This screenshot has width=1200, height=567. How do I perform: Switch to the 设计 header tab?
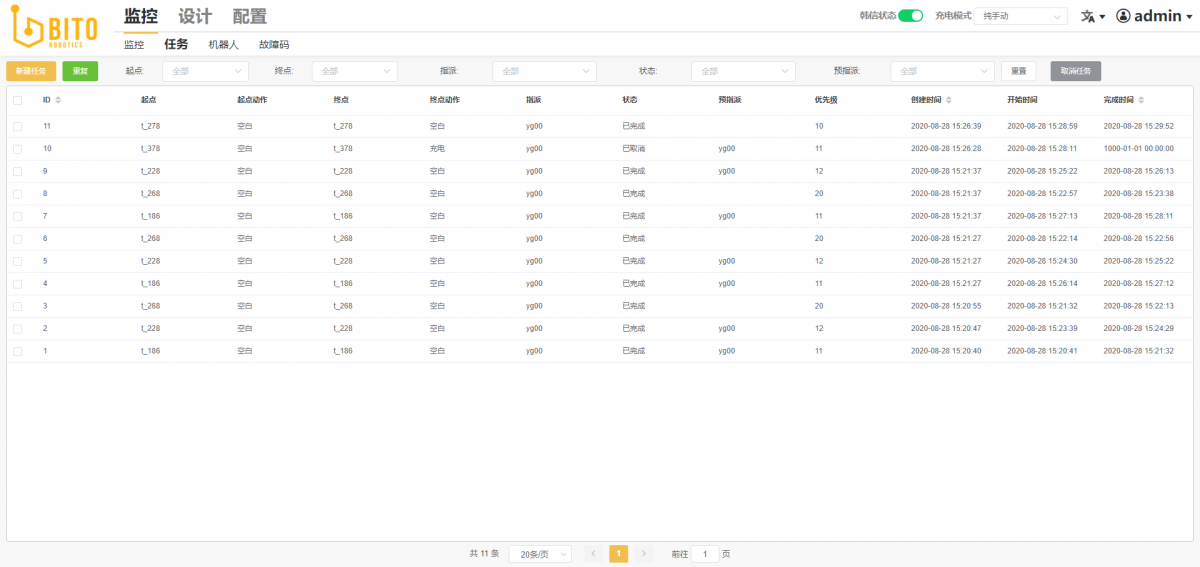[195, 16]
